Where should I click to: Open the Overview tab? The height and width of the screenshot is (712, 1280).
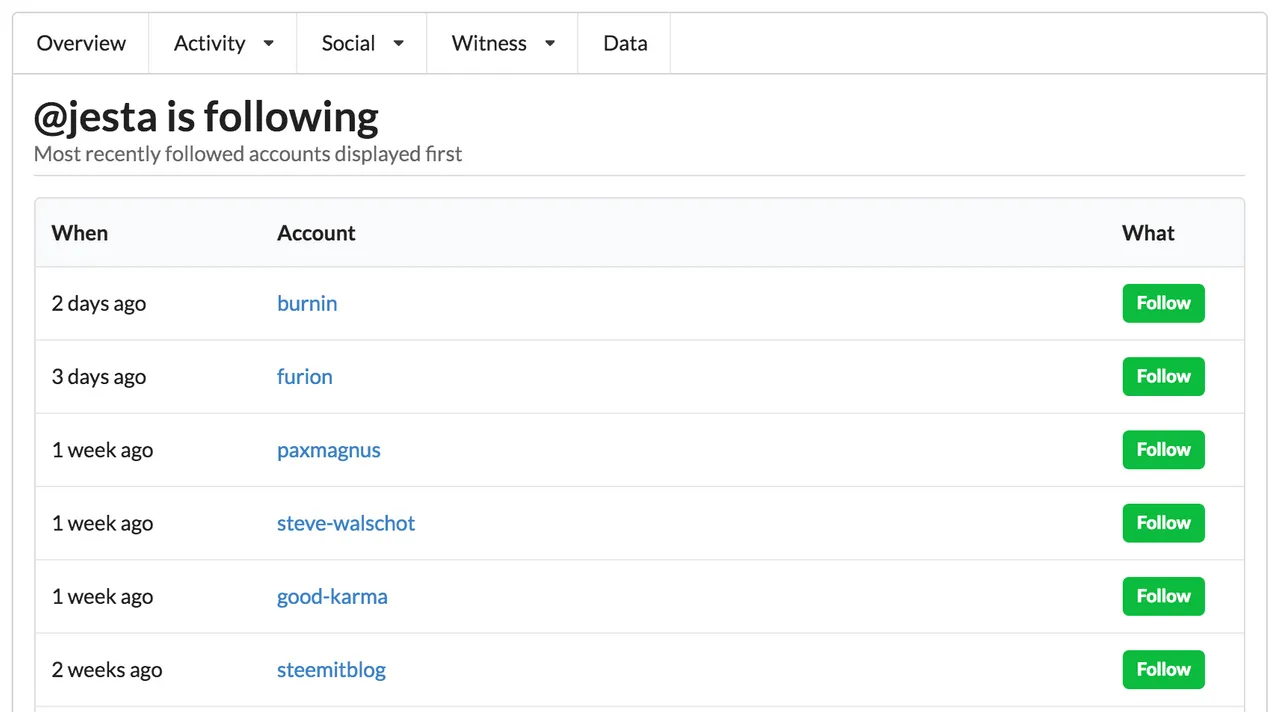click(x=81, y=43)
